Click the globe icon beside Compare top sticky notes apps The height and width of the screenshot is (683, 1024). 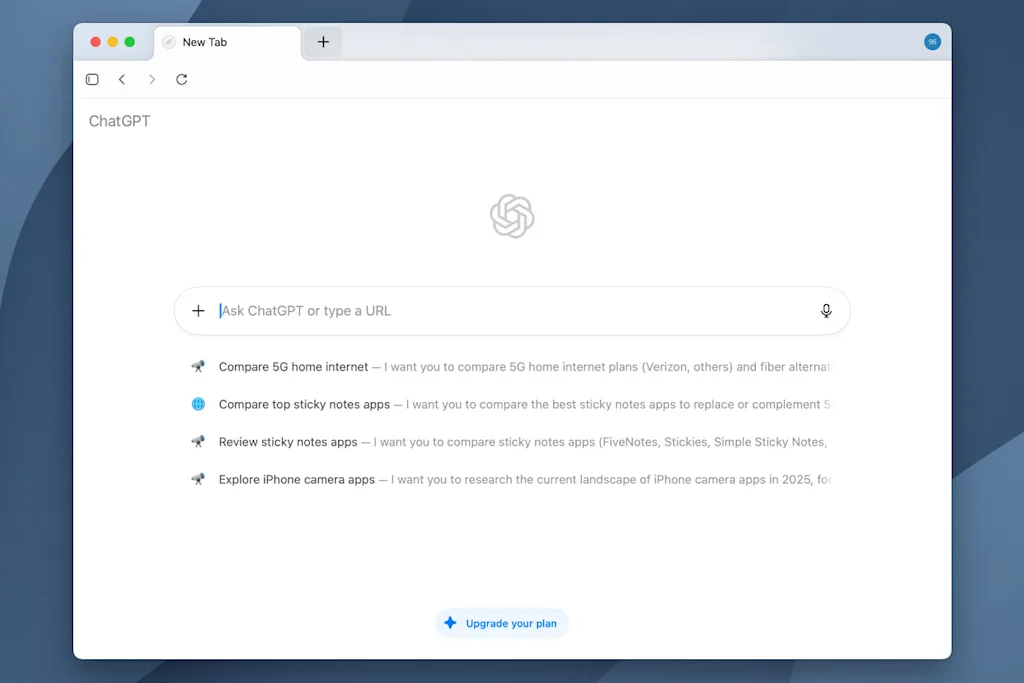(198, 404)
